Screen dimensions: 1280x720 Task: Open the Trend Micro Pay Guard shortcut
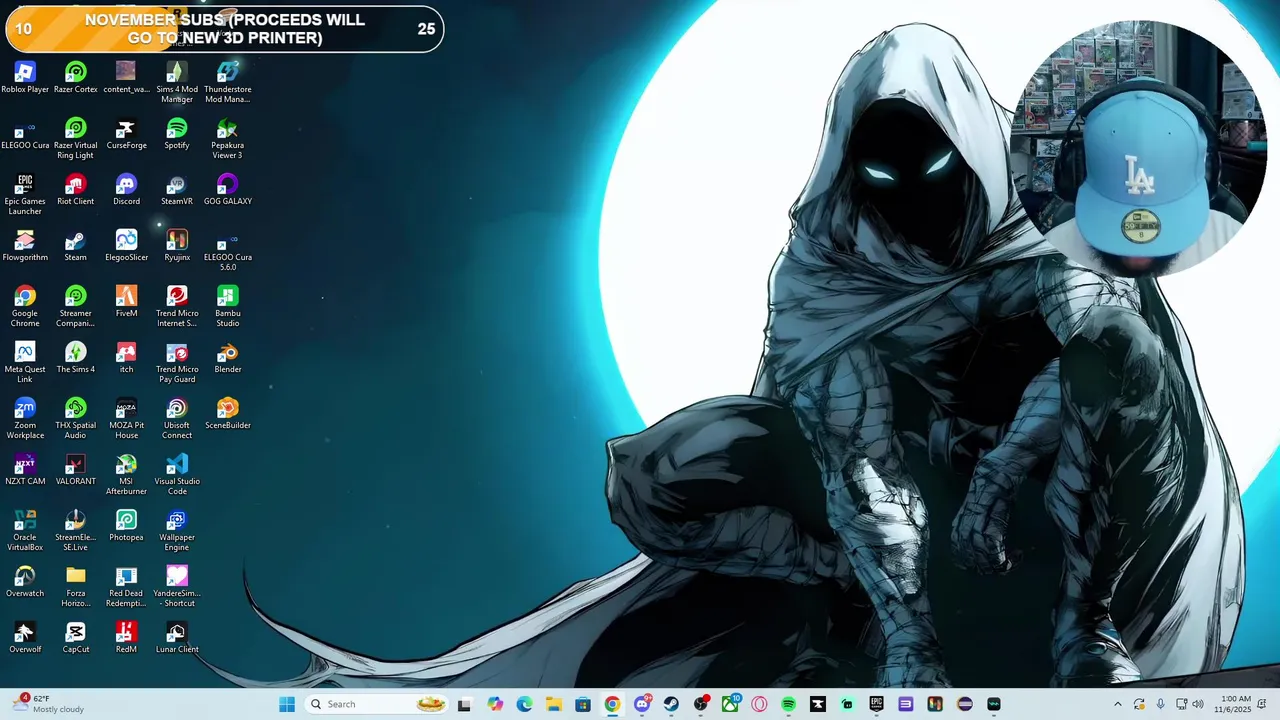point(177,362)
